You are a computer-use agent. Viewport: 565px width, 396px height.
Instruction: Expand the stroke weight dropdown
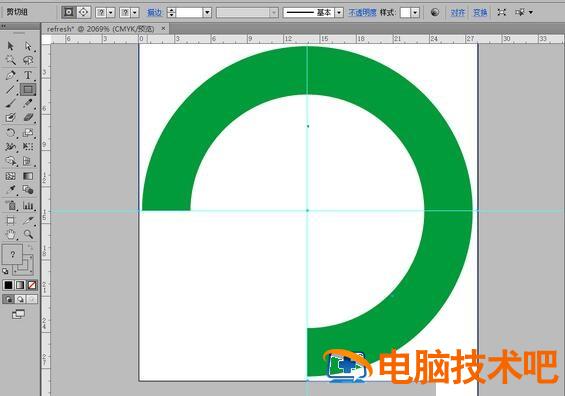[x=207, y=13]
